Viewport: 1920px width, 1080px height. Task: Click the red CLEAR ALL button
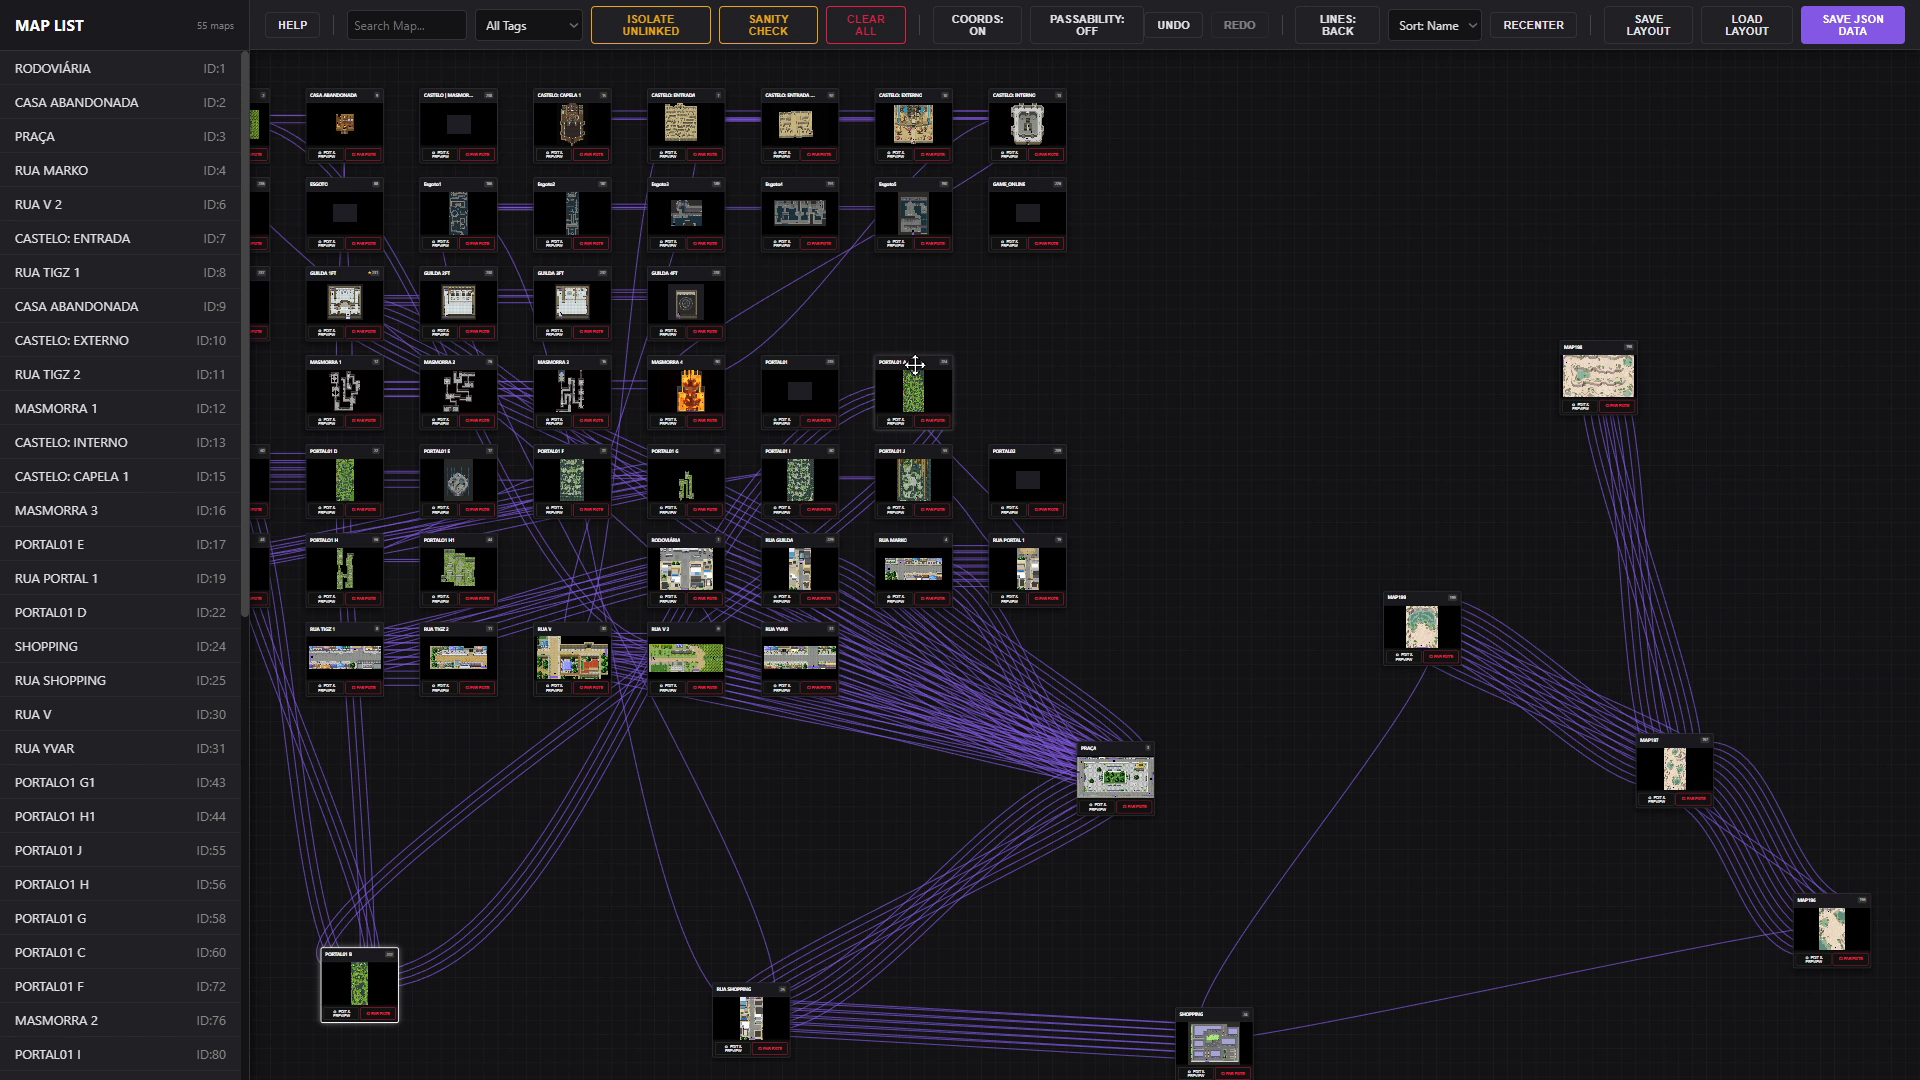click(865, 25)
